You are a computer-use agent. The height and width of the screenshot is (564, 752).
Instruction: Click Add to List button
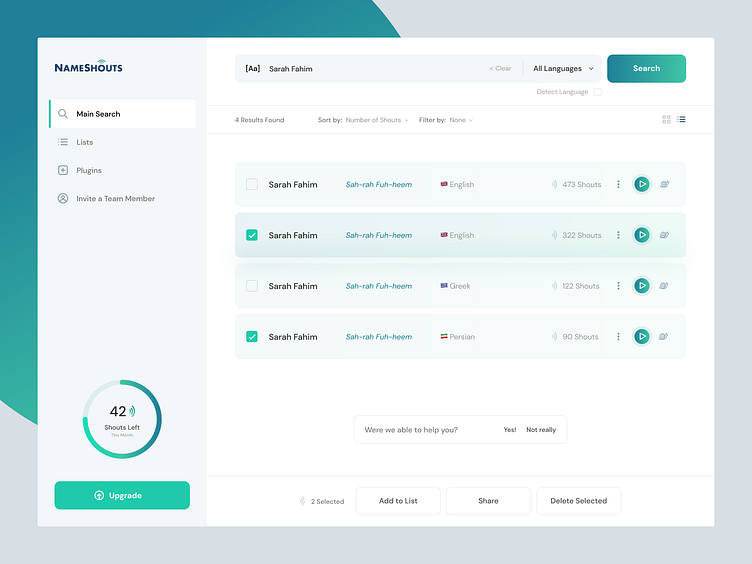click(x=398, y=501)
